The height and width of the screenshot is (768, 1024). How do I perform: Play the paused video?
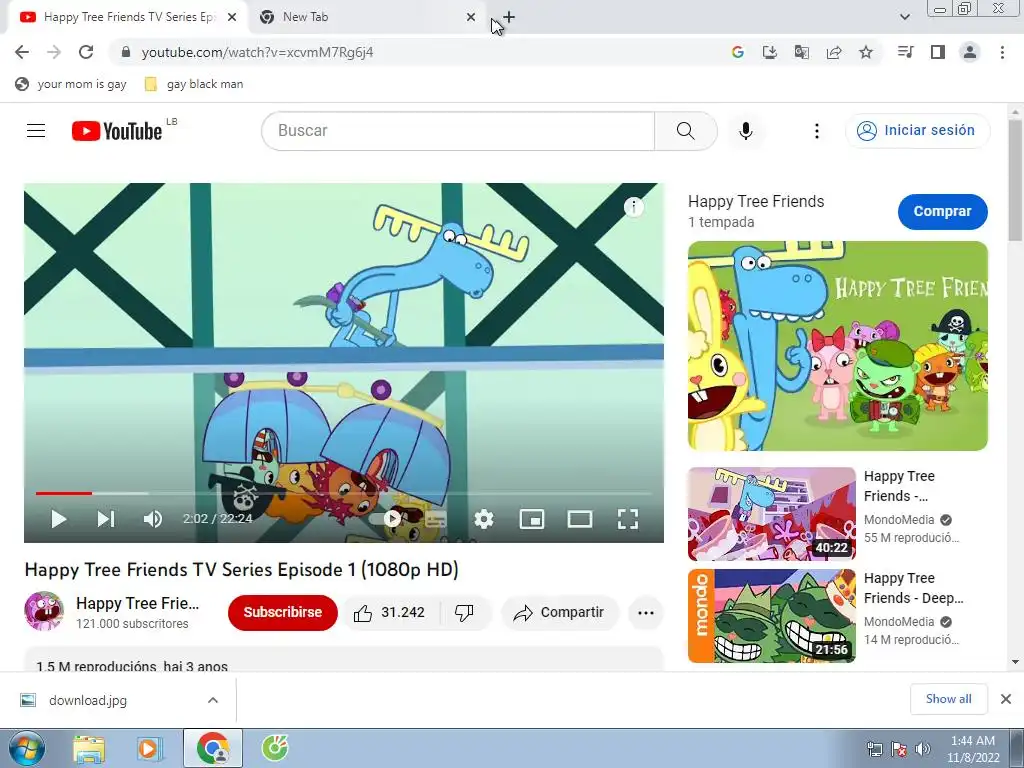point(58,519)
